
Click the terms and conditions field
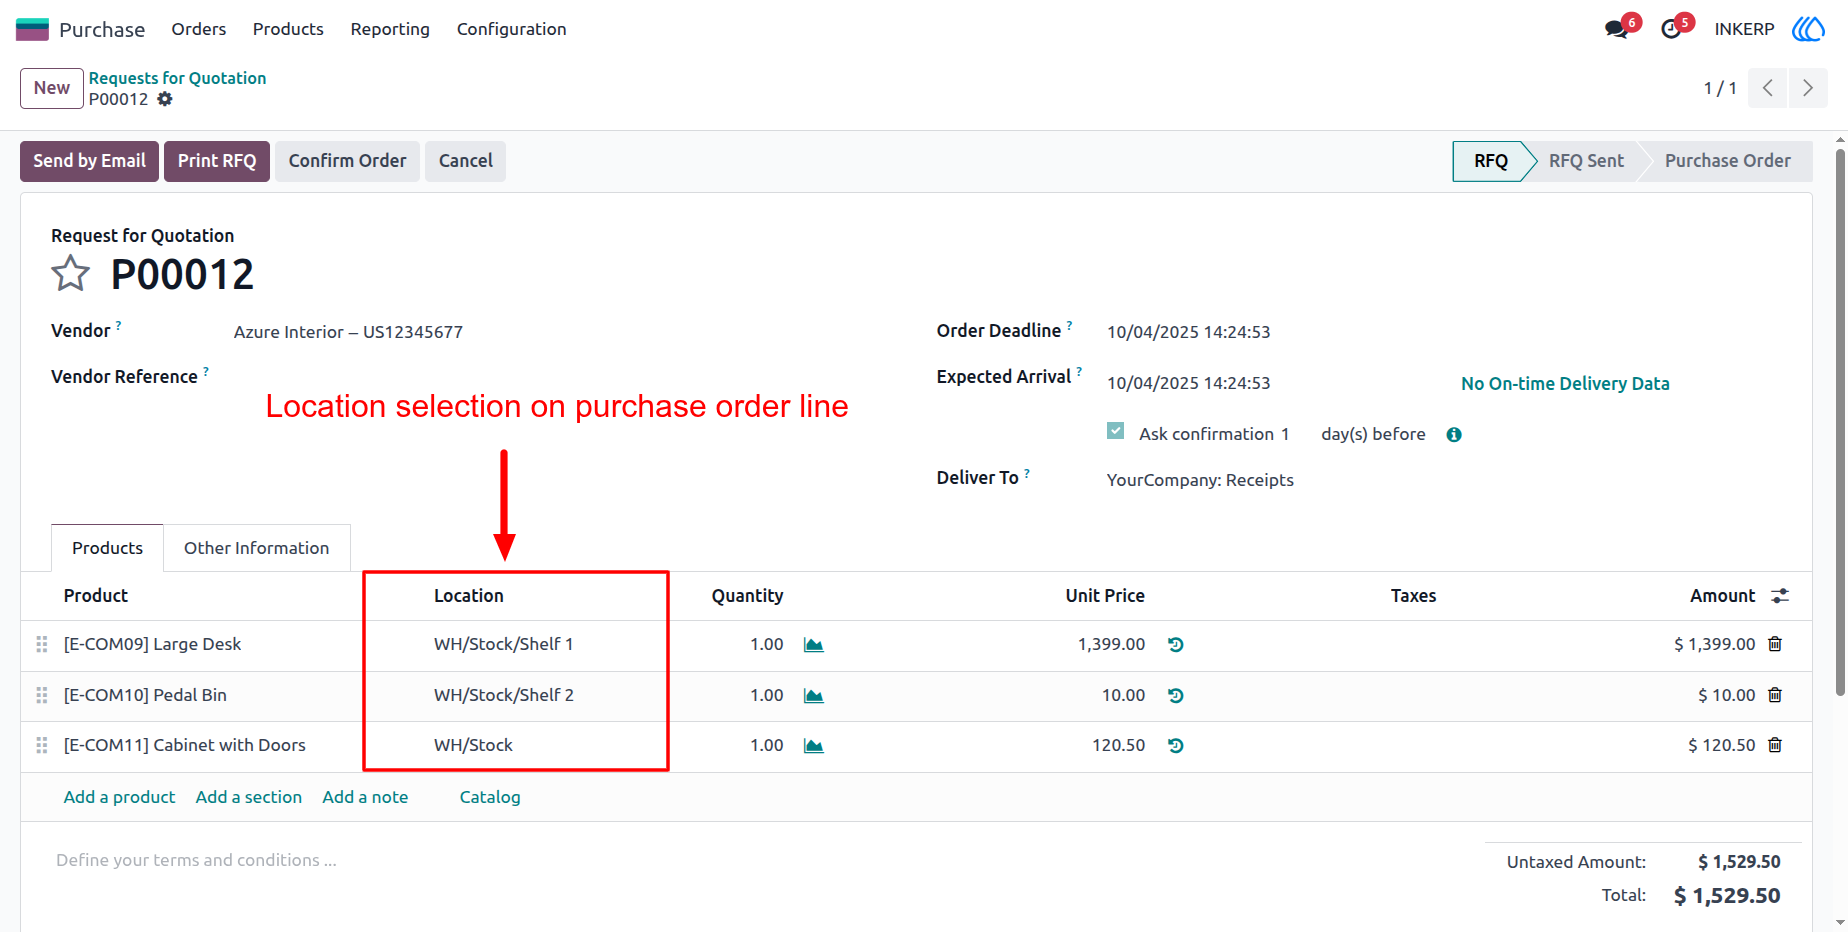click(x=196, y=860)
